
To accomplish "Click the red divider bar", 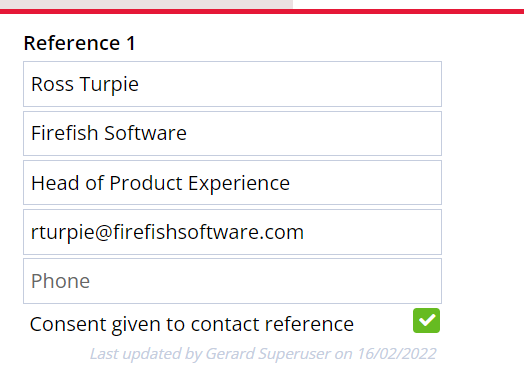I will [262, 11].
